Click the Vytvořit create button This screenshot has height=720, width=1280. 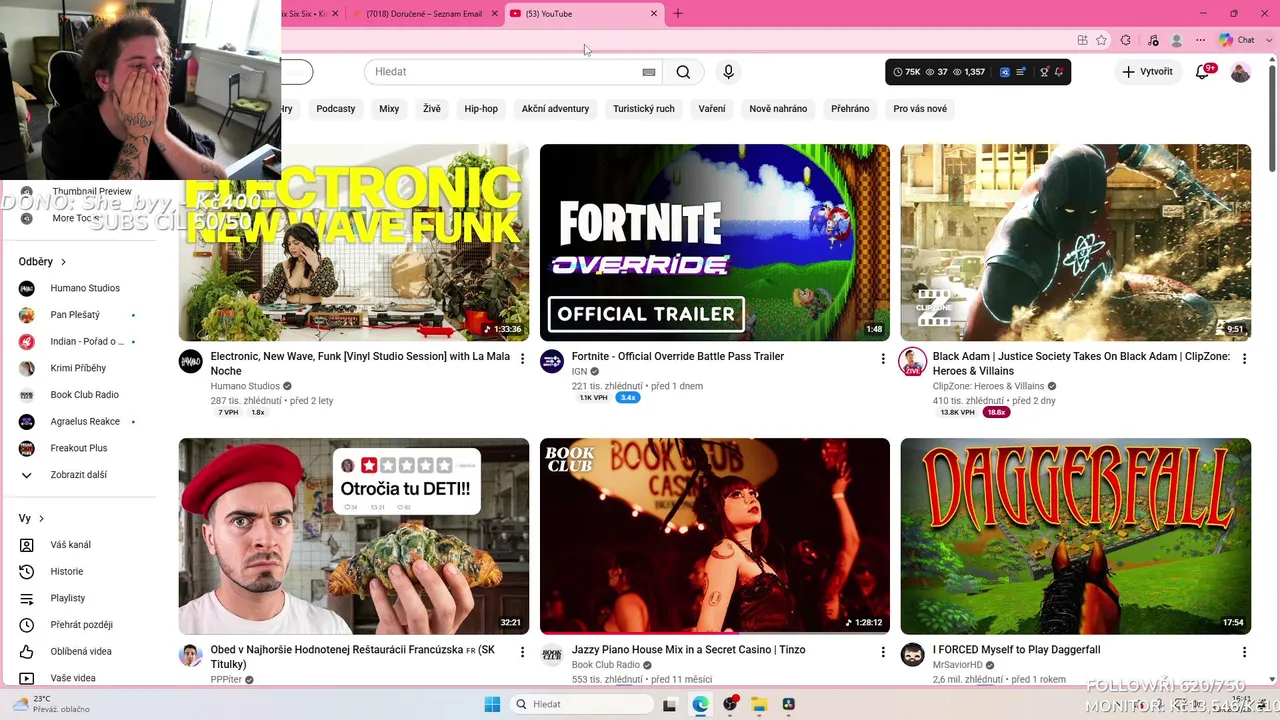pos(1147,72)
